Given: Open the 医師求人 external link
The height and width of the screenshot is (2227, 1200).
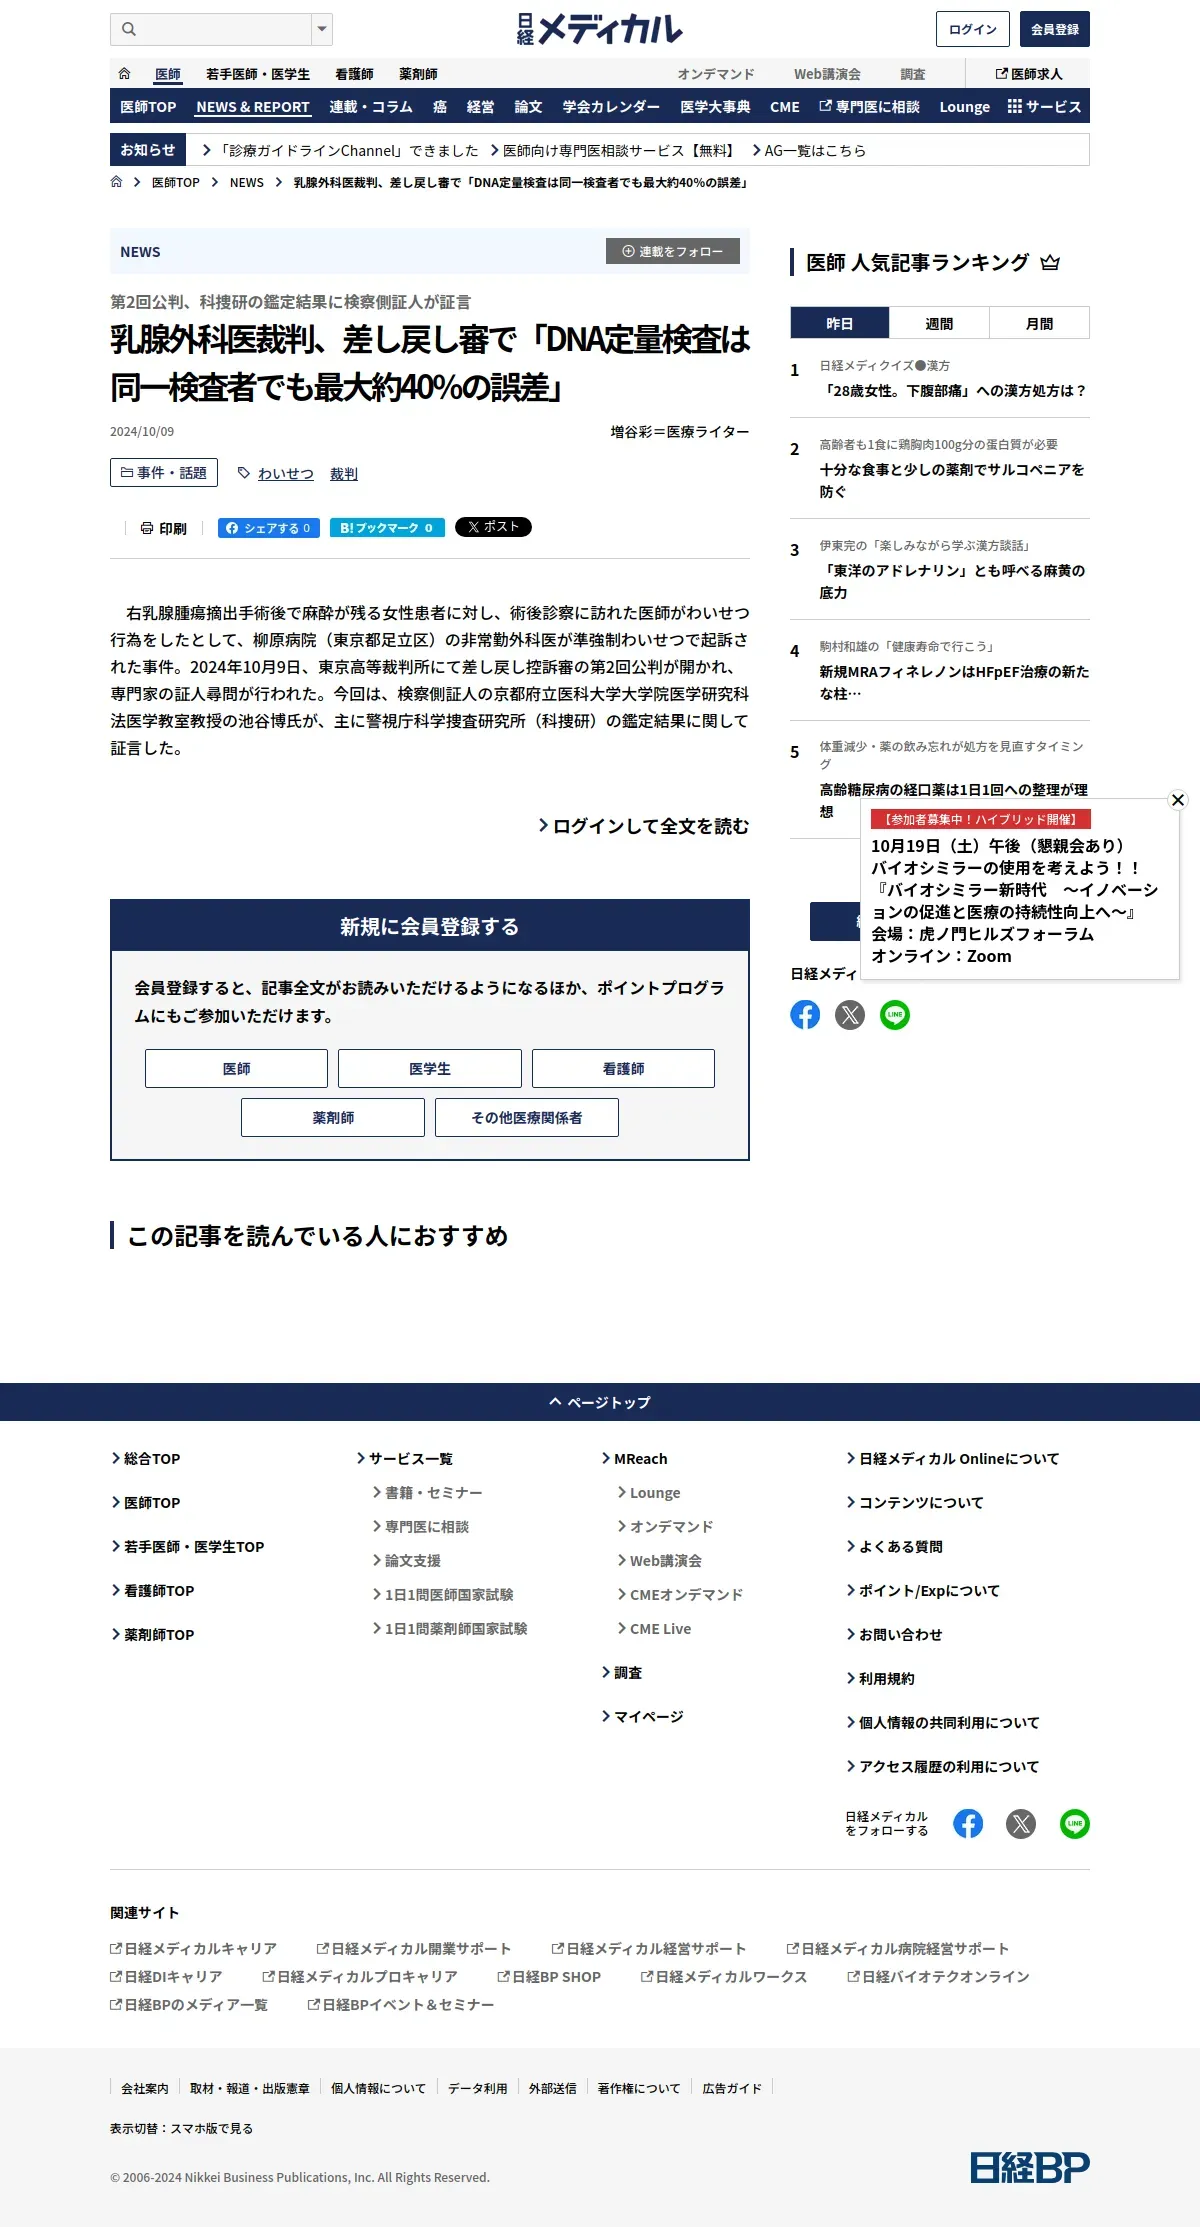Looking at the screenshot, I should (1029, 74).
